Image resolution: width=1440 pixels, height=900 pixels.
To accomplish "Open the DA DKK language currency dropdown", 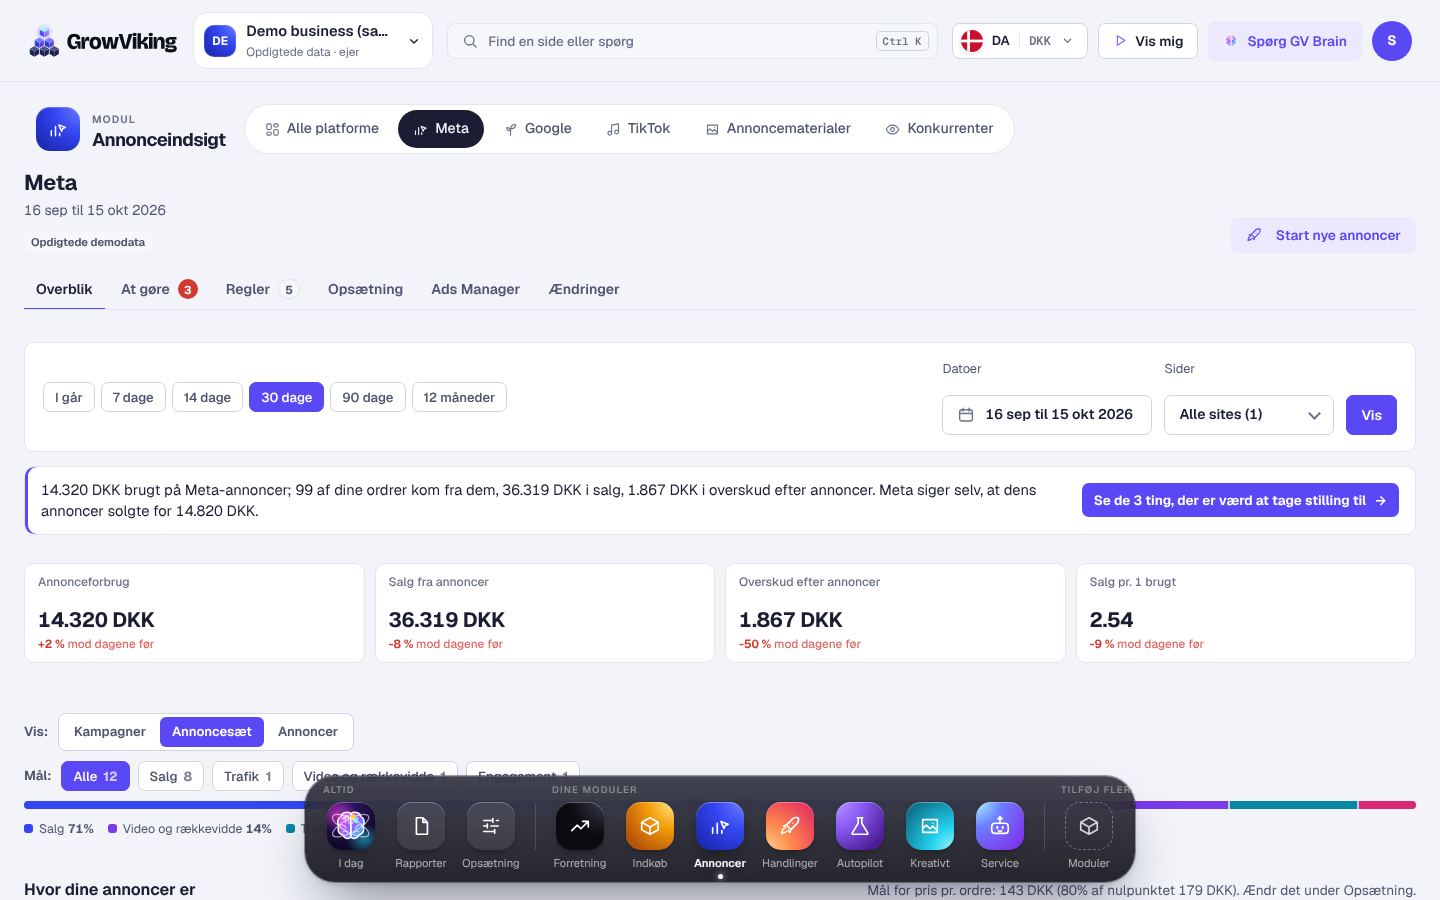I will tap(1020, 41).
